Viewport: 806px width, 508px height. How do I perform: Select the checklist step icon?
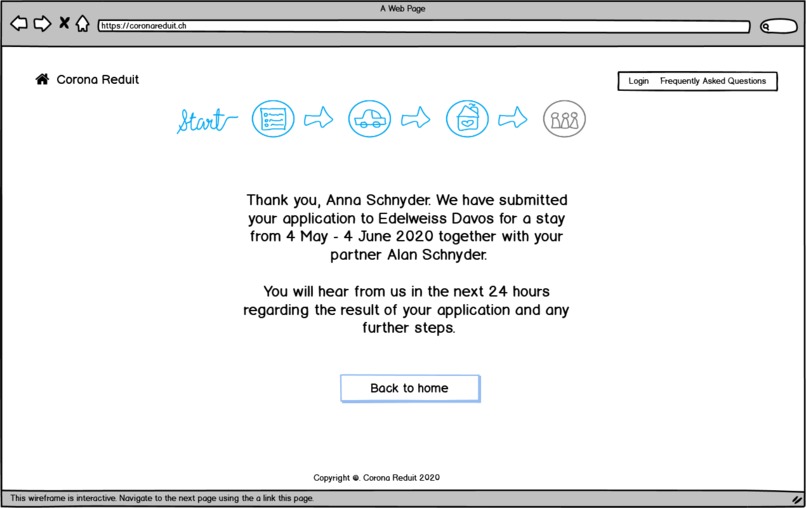(x=273, y=119)
